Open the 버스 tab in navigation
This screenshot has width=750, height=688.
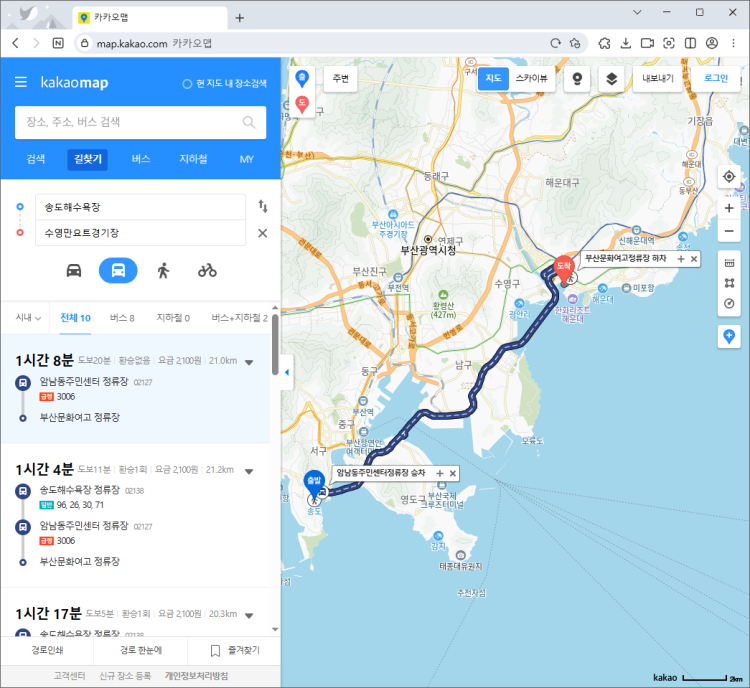click(x=141, y=159)
